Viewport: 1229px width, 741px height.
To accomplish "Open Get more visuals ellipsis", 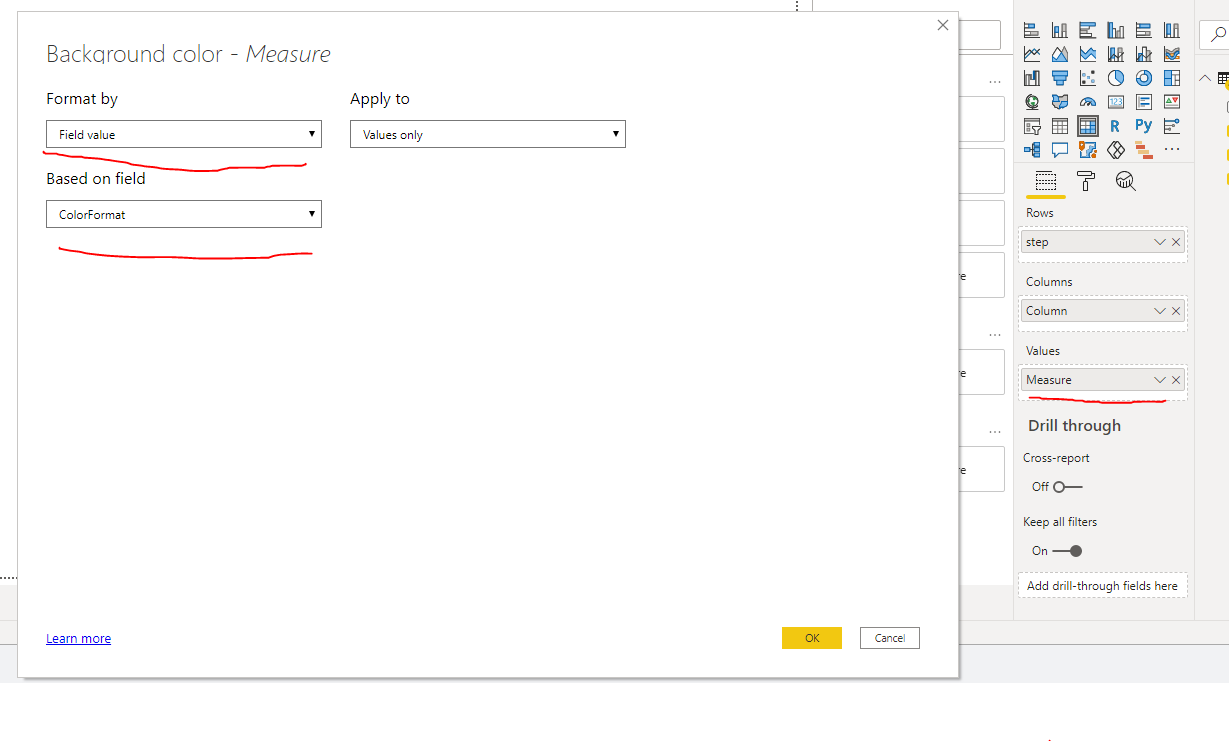I will click(1172, 149).
